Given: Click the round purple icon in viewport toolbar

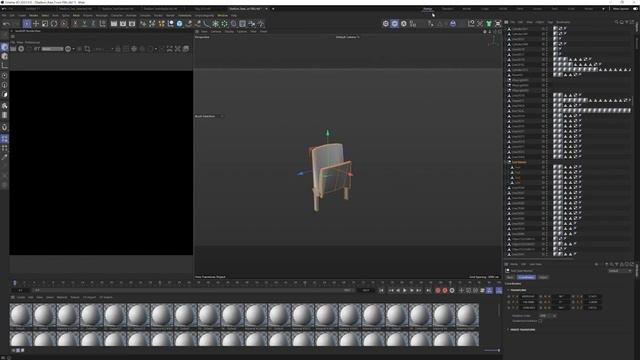Looking at the screenshot, I should pyautogui.click(x=453, y=24).
